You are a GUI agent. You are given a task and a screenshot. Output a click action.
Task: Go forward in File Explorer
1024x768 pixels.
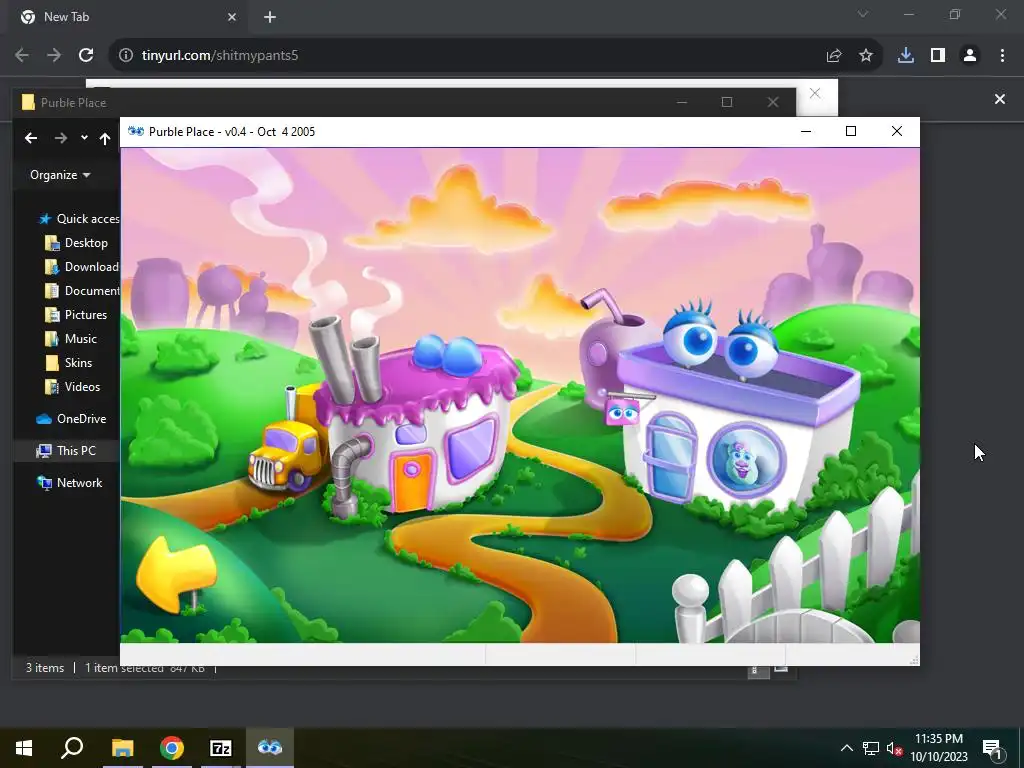[x=61, y=138]
